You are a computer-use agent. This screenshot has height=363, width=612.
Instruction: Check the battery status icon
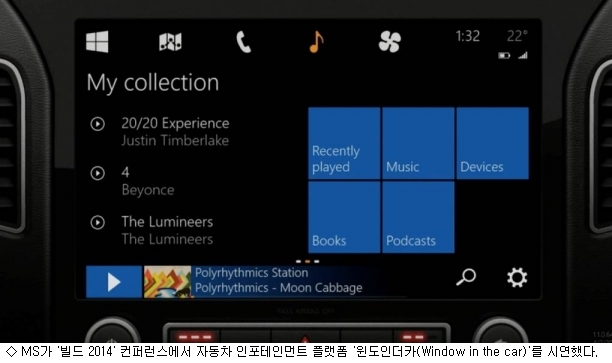[x=504, y=56]
